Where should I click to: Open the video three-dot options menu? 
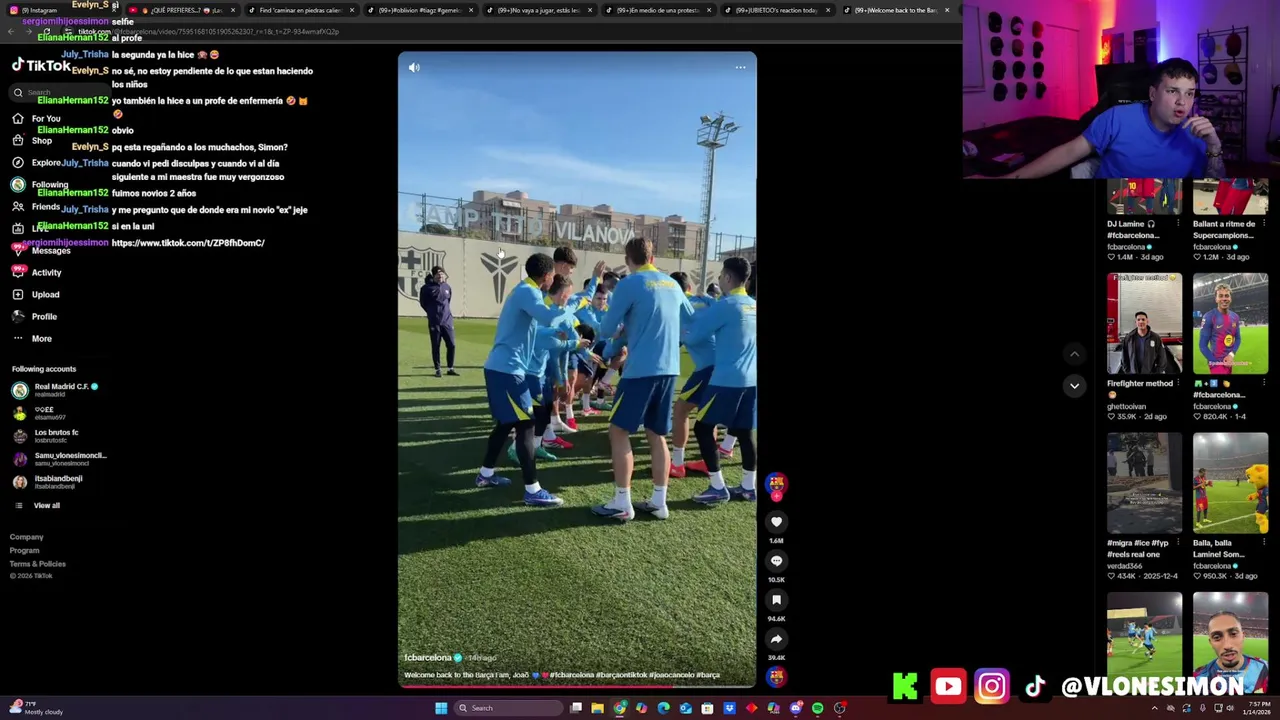[740, 68]
